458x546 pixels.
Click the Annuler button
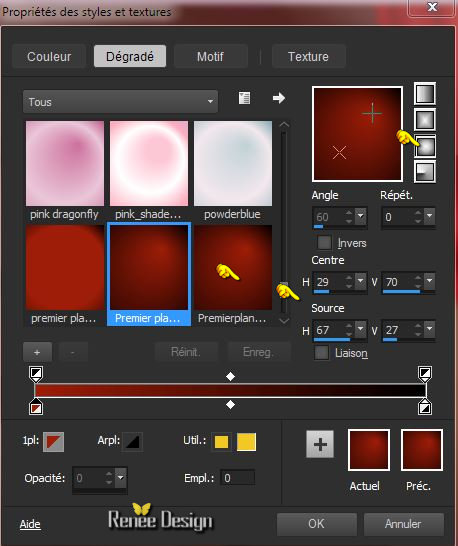coord(403,524)
